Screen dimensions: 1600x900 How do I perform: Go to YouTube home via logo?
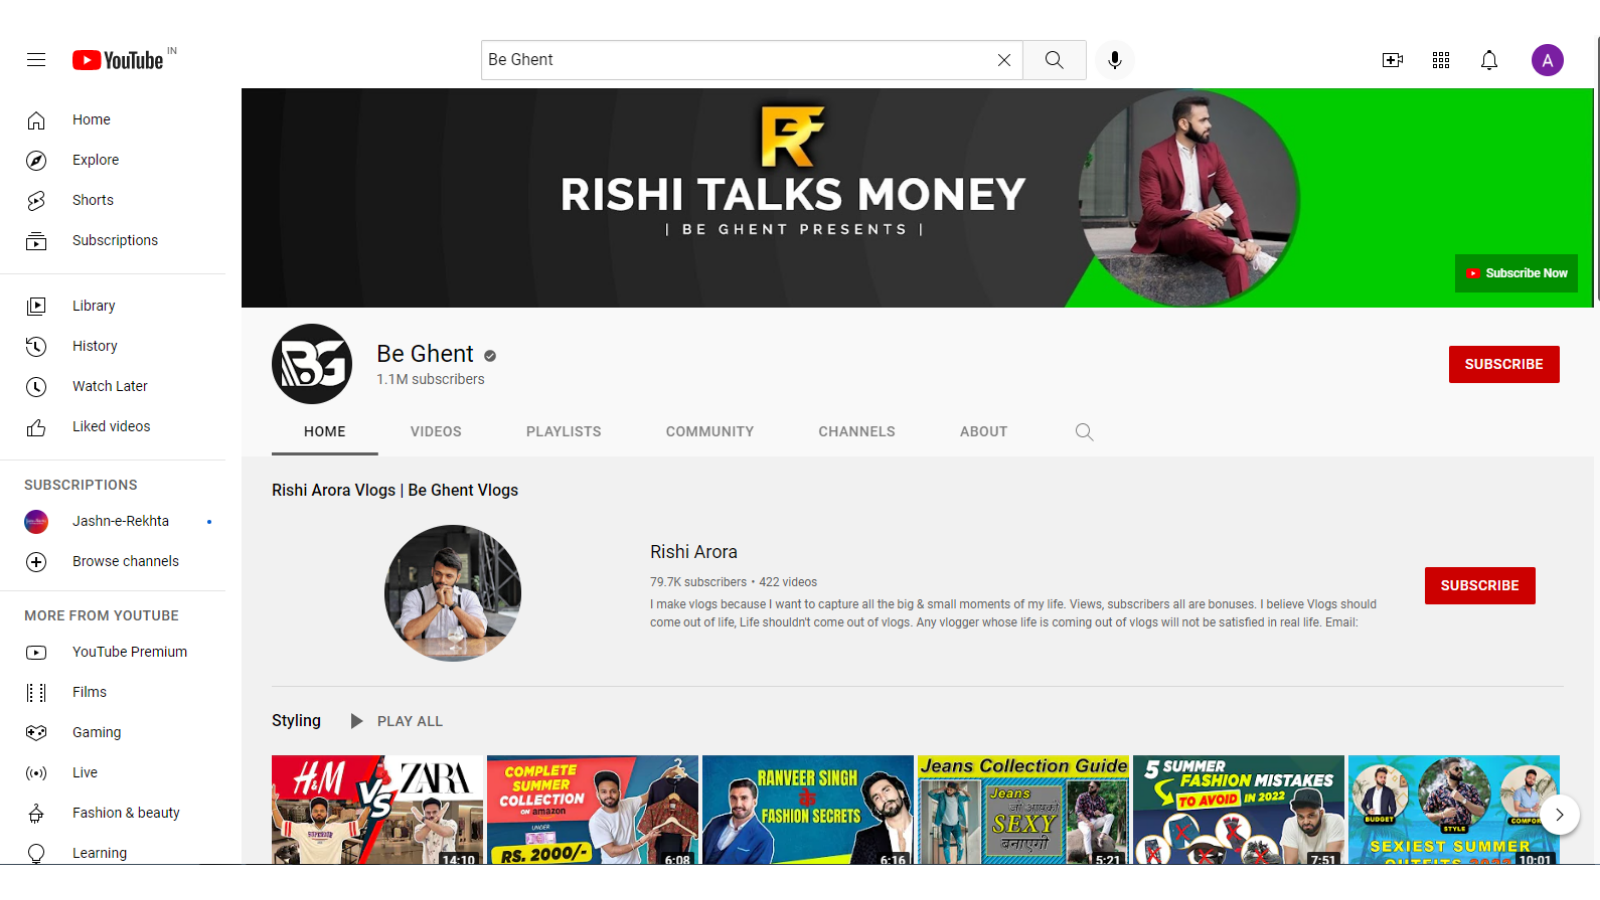118,60
